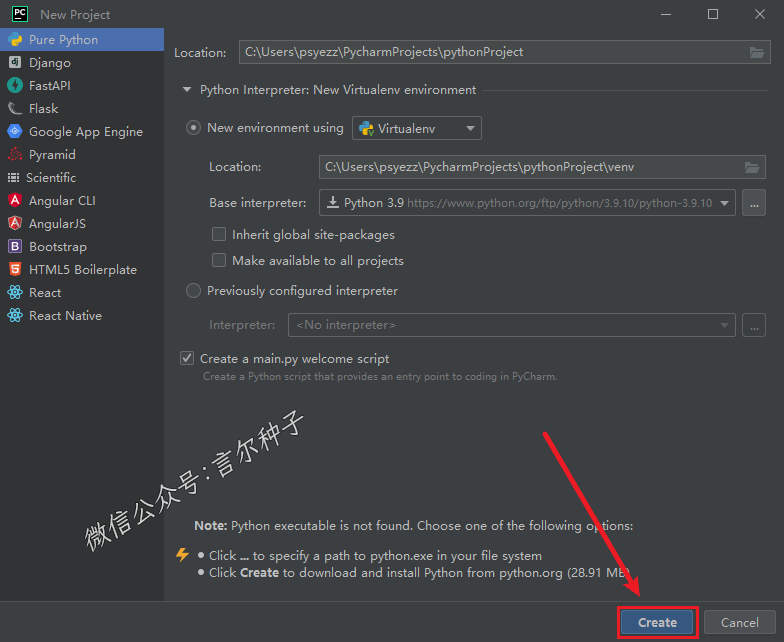Click the Scientific project icon
Viewport: 784px width, 642px height.
pyautogui.click(x=14, y=178)
